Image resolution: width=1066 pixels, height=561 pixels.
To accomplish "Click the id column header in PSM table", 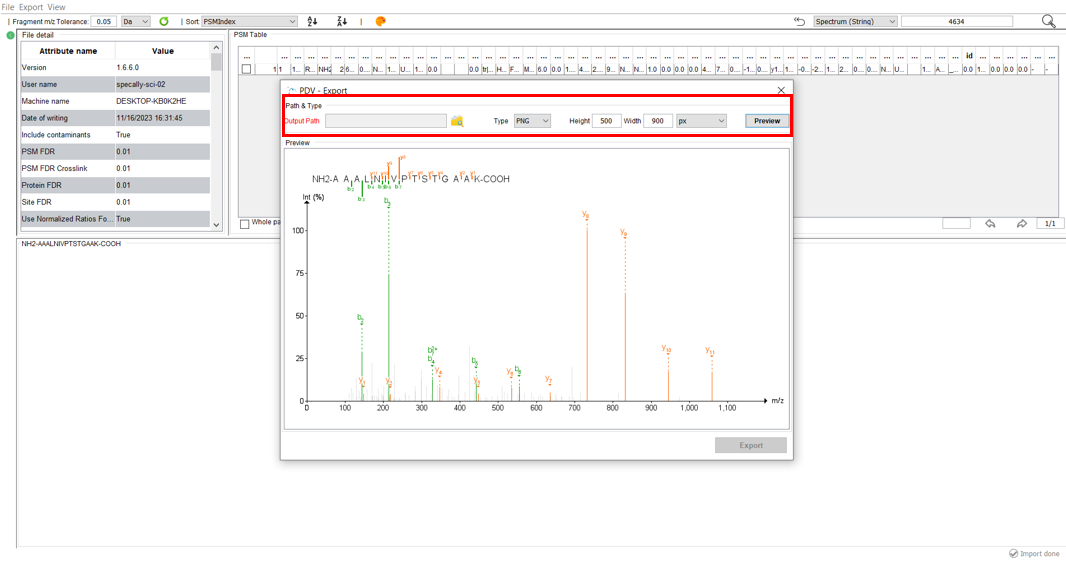I will (x=969, y=56).
